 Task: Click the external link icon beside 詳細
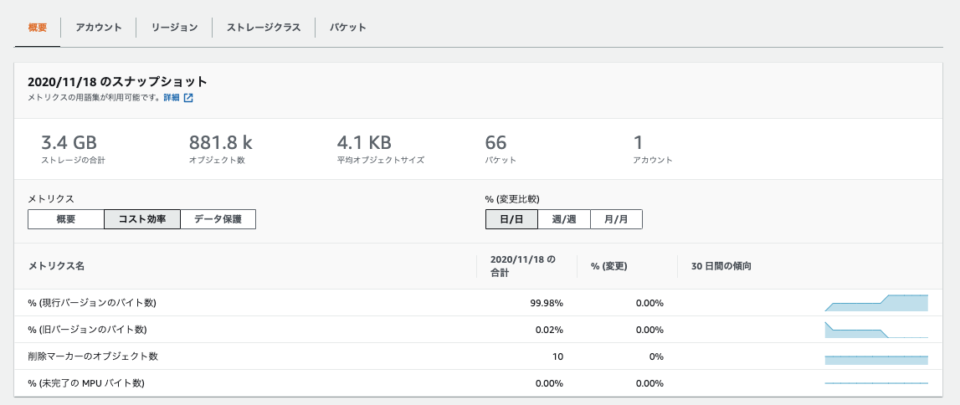pos(189,97)
